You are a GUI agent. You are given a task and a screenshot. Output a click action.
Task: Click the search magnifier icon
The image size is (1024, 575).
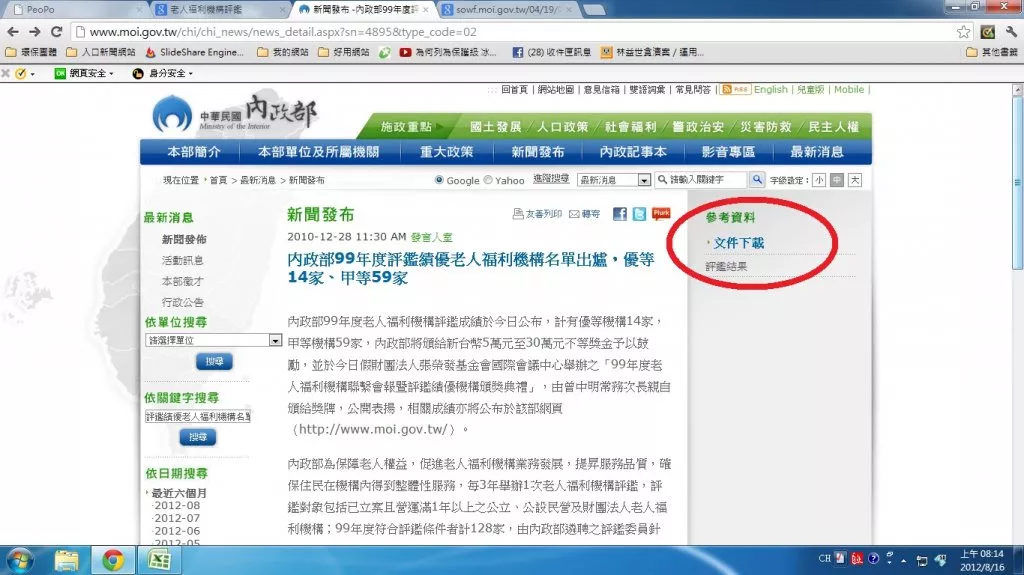click(662, 180)
